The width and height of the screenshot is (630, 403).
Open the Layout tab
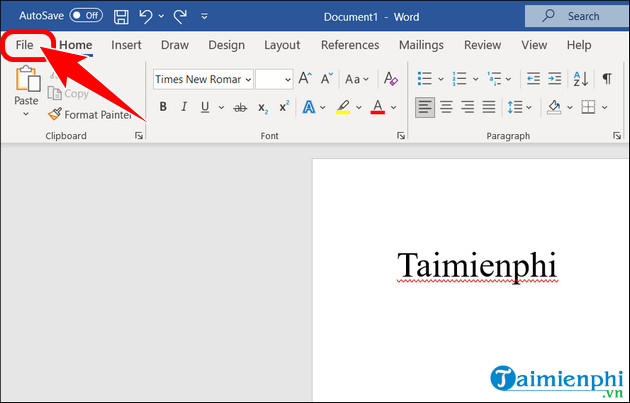282,45
